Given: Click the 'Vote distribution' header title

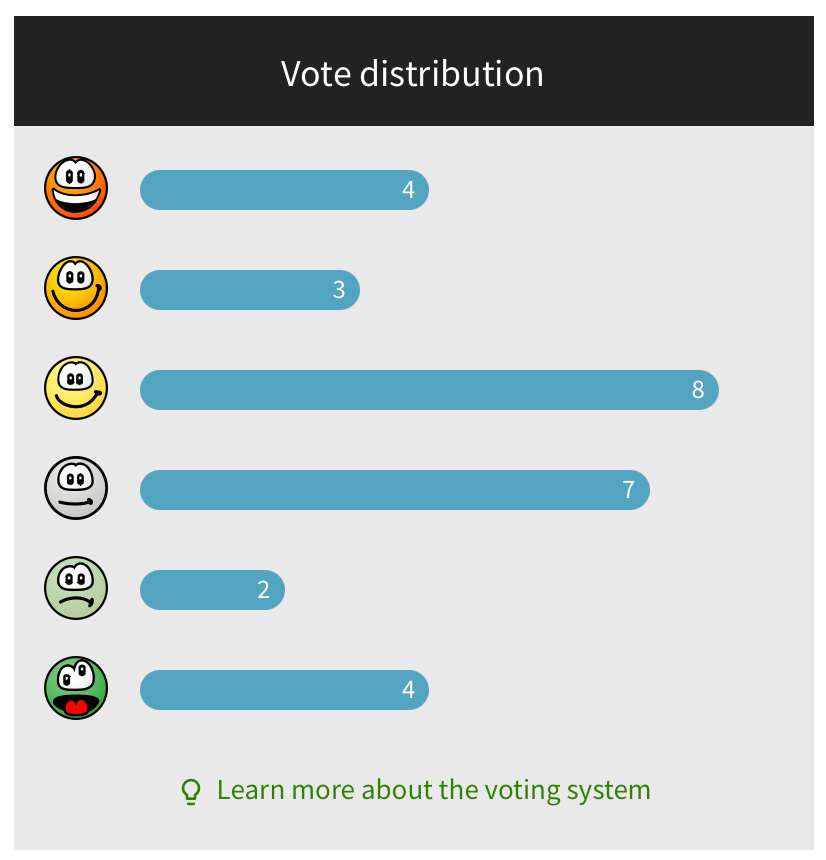Looking at the screenshot, I should 412,74.
